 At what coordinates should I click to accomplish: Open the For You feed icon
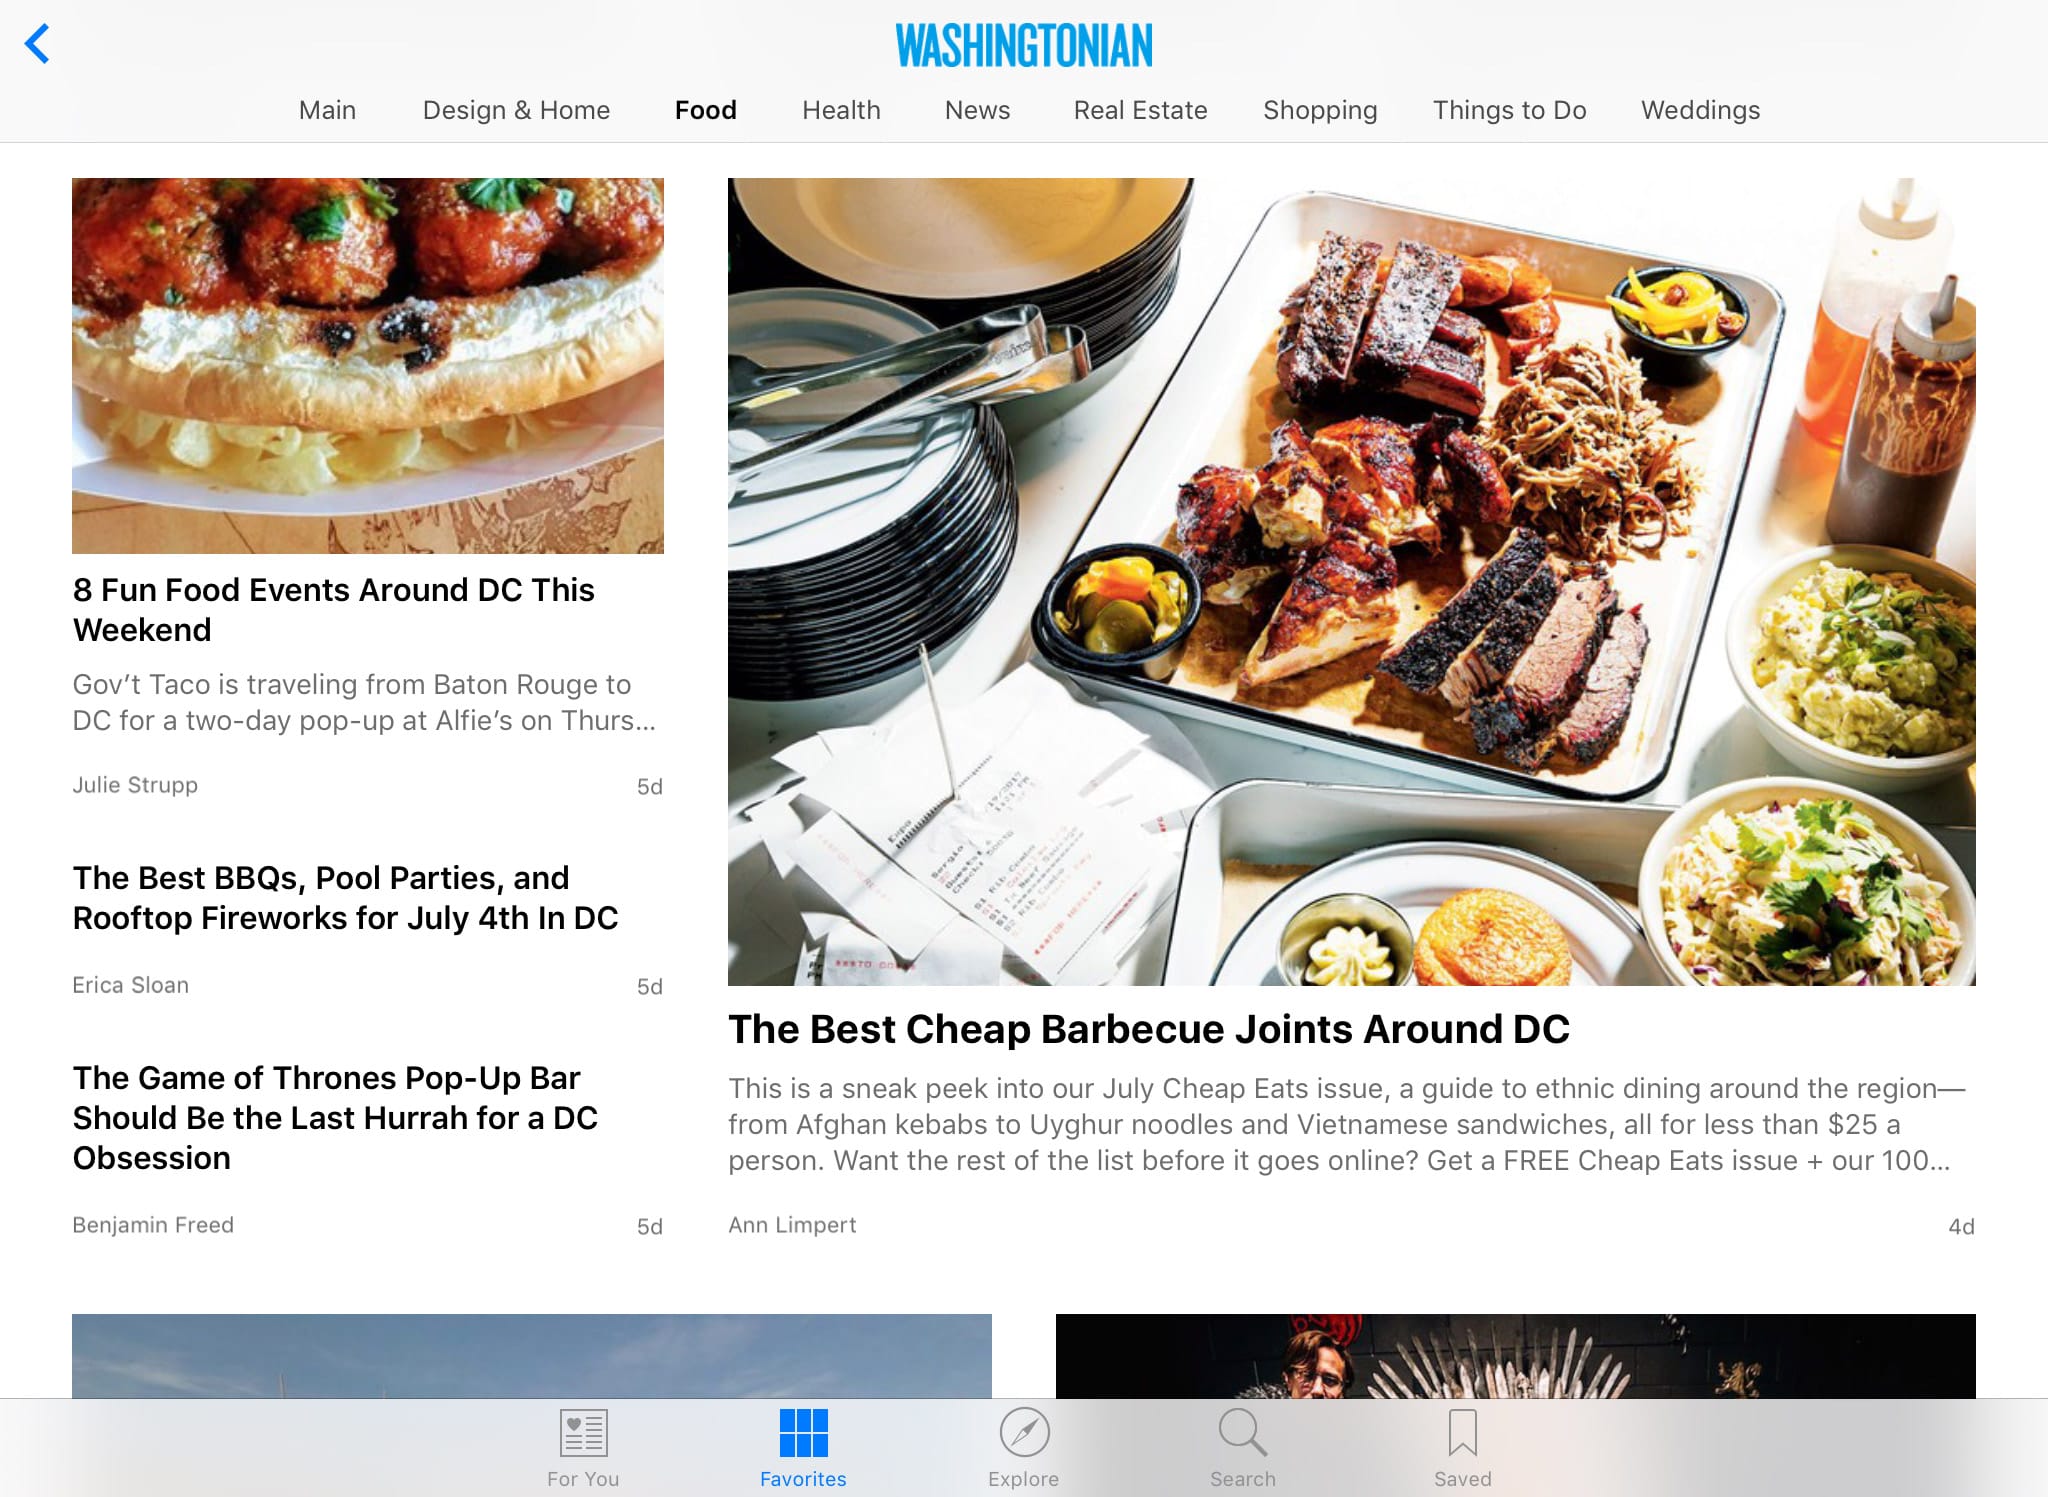pyautogui.click(x=583, y=1433)
